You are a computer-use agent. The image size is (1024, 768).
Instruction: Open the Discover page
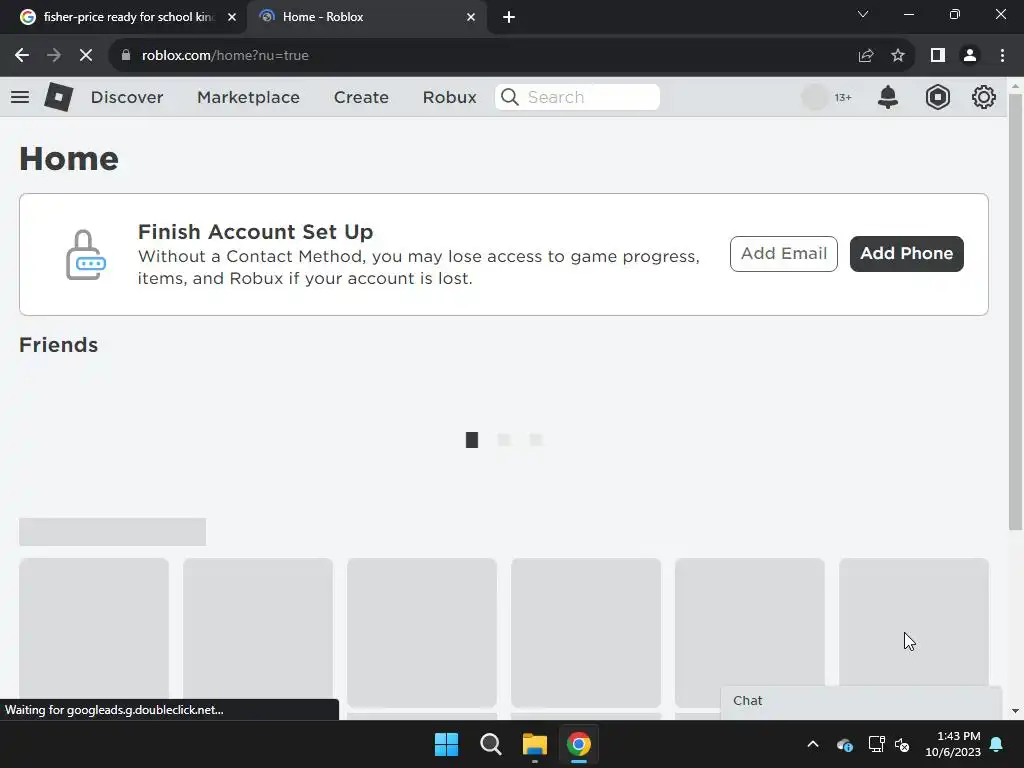point(127,97)
